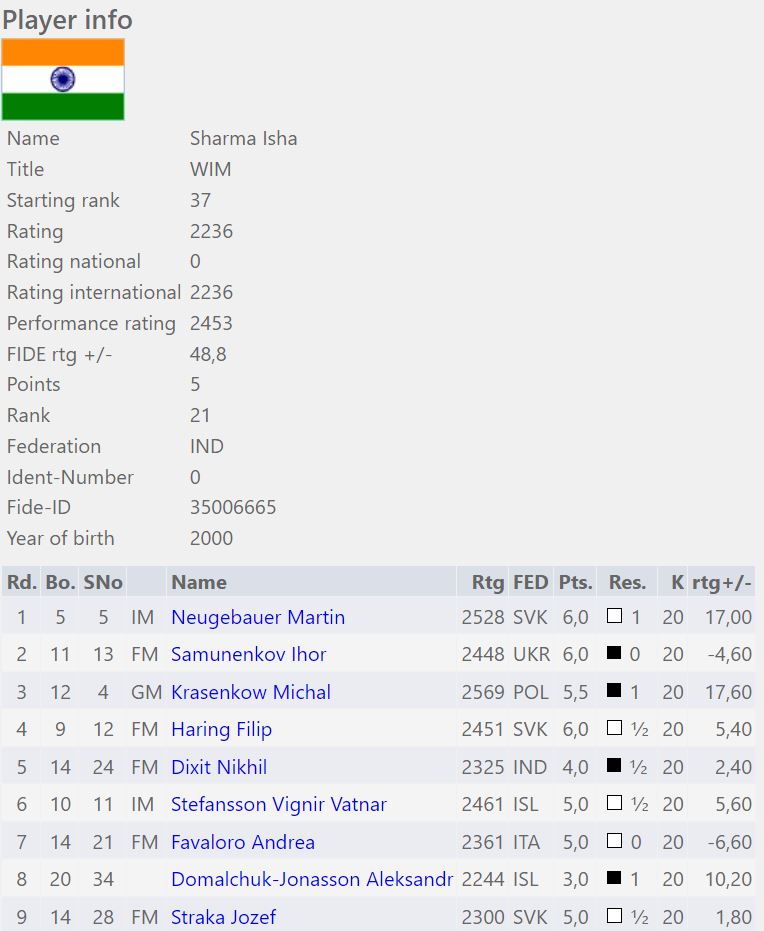This screenshot has width=764, height=931.
Task: Open Straka Jozef player link
Action: click(x=224, y=917)
